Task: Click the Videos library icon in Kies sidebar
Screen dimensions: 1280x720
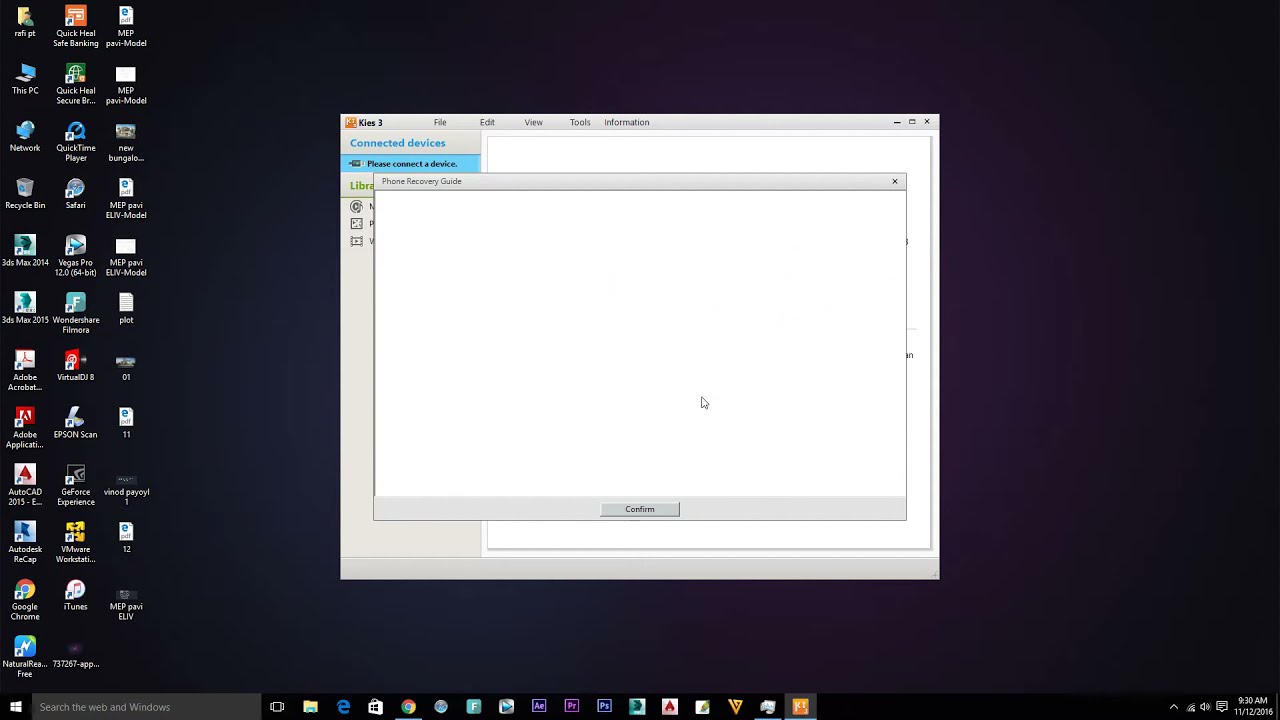Action: (357, 241)
